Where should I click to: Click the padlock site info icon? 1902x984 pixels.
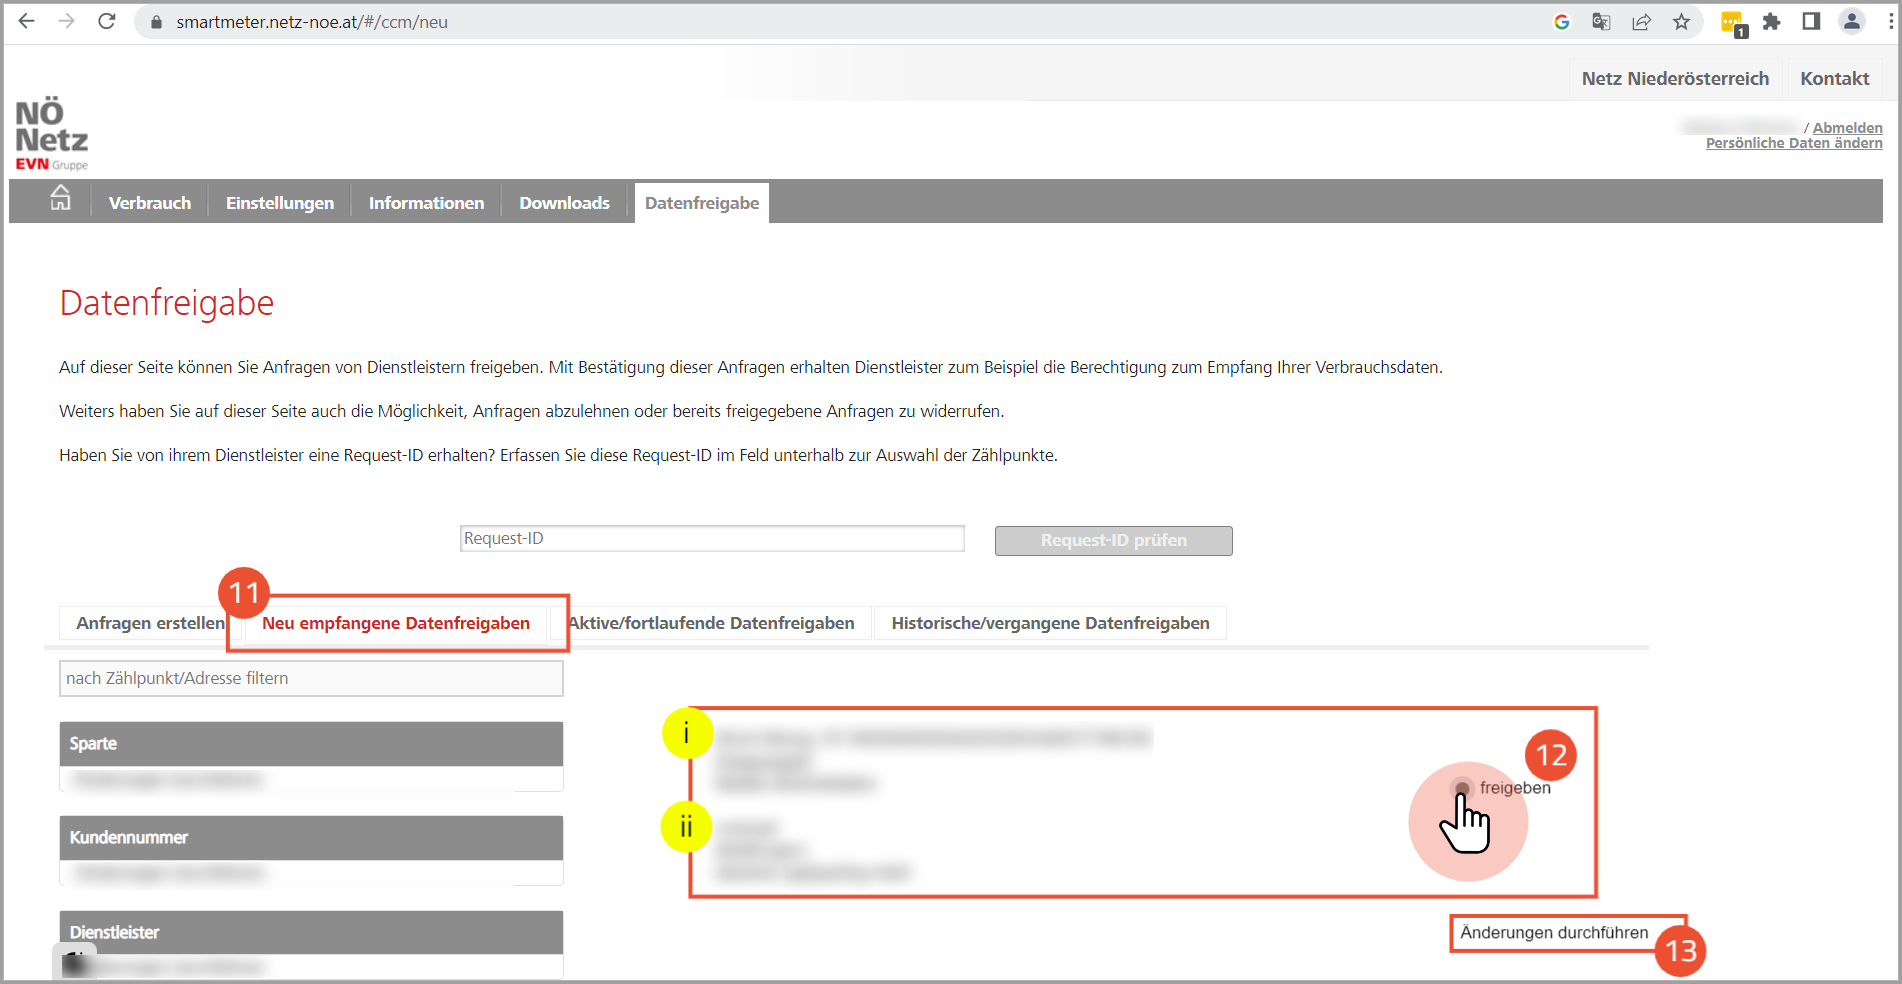[156, 22]
